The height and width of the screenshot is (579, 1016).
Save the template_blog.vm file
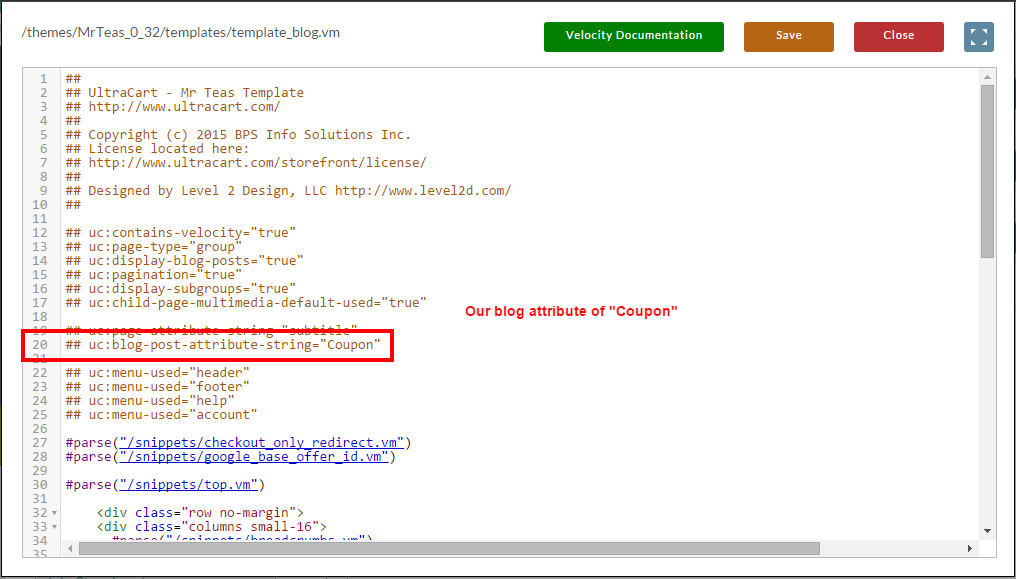pyautogui.click(x=789, y=36)
